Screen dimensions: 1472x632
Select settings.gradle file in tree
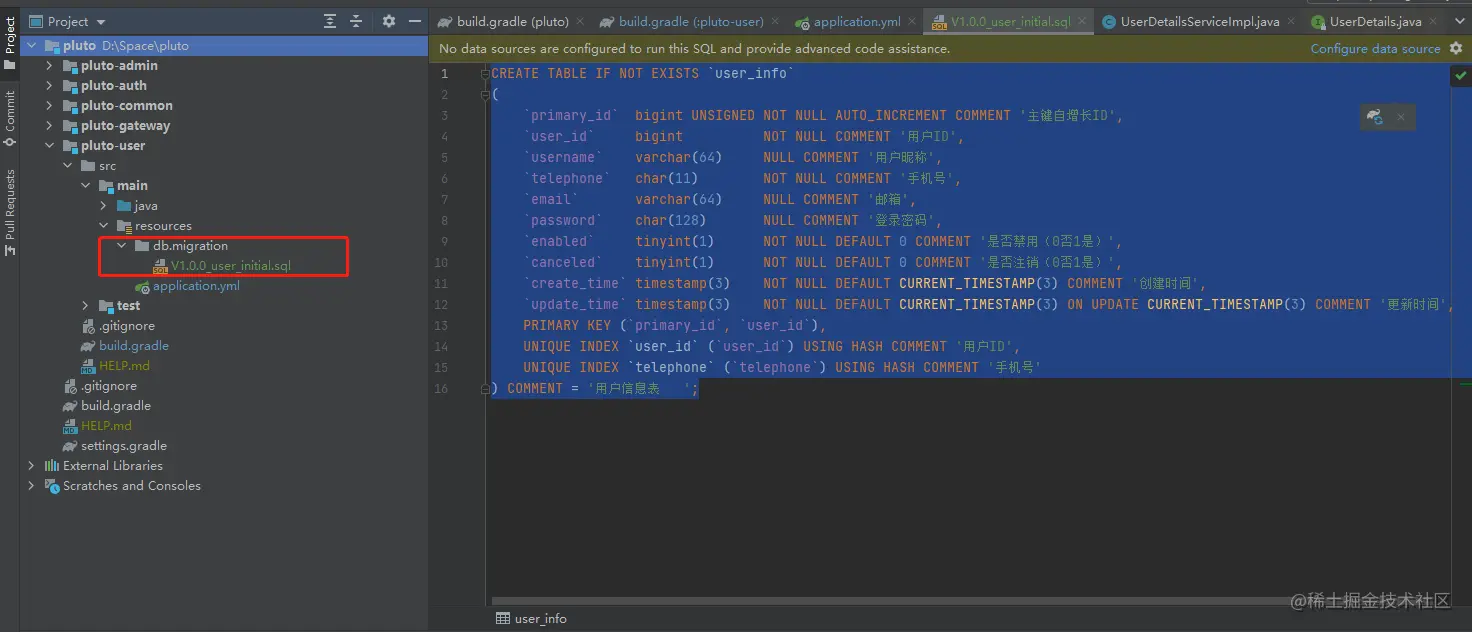click(x=124, y=445)
